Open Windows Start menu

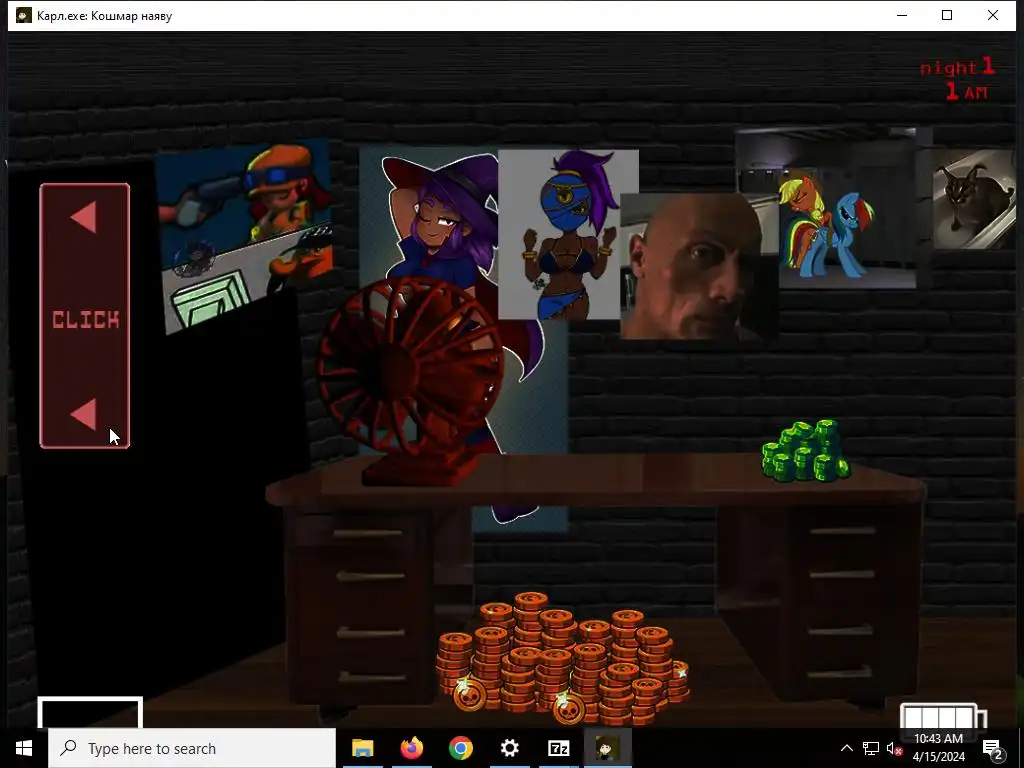pyautogui.click(x=24, y=748)
